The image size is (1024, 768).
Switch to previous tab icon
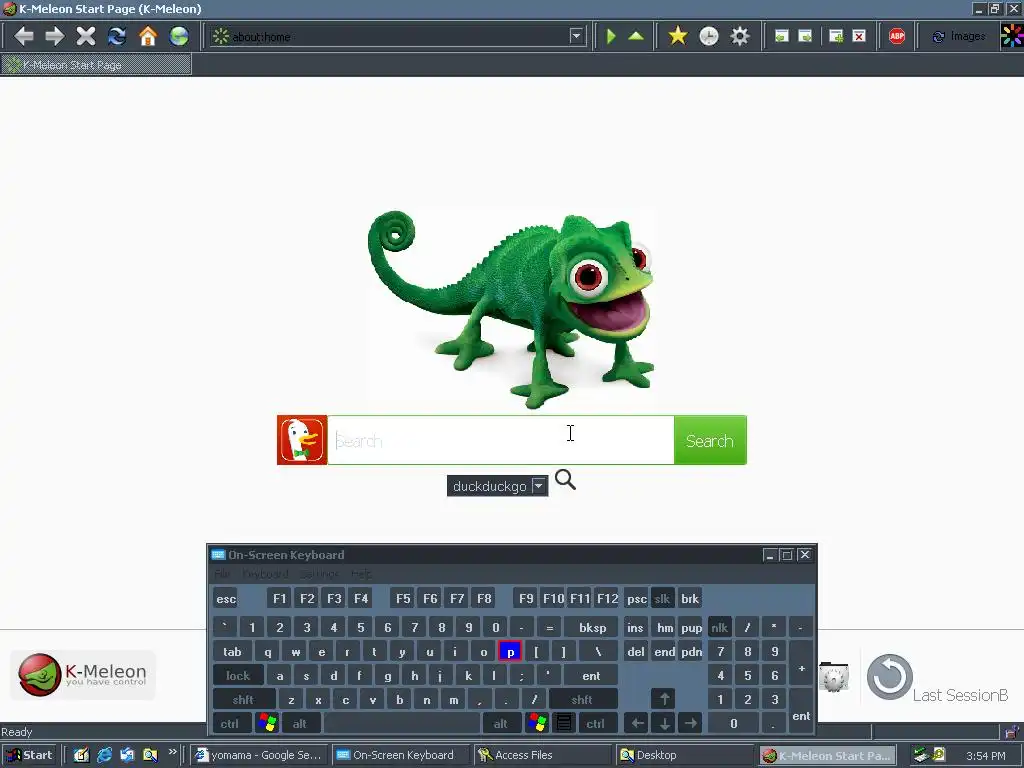coord(781,36)
